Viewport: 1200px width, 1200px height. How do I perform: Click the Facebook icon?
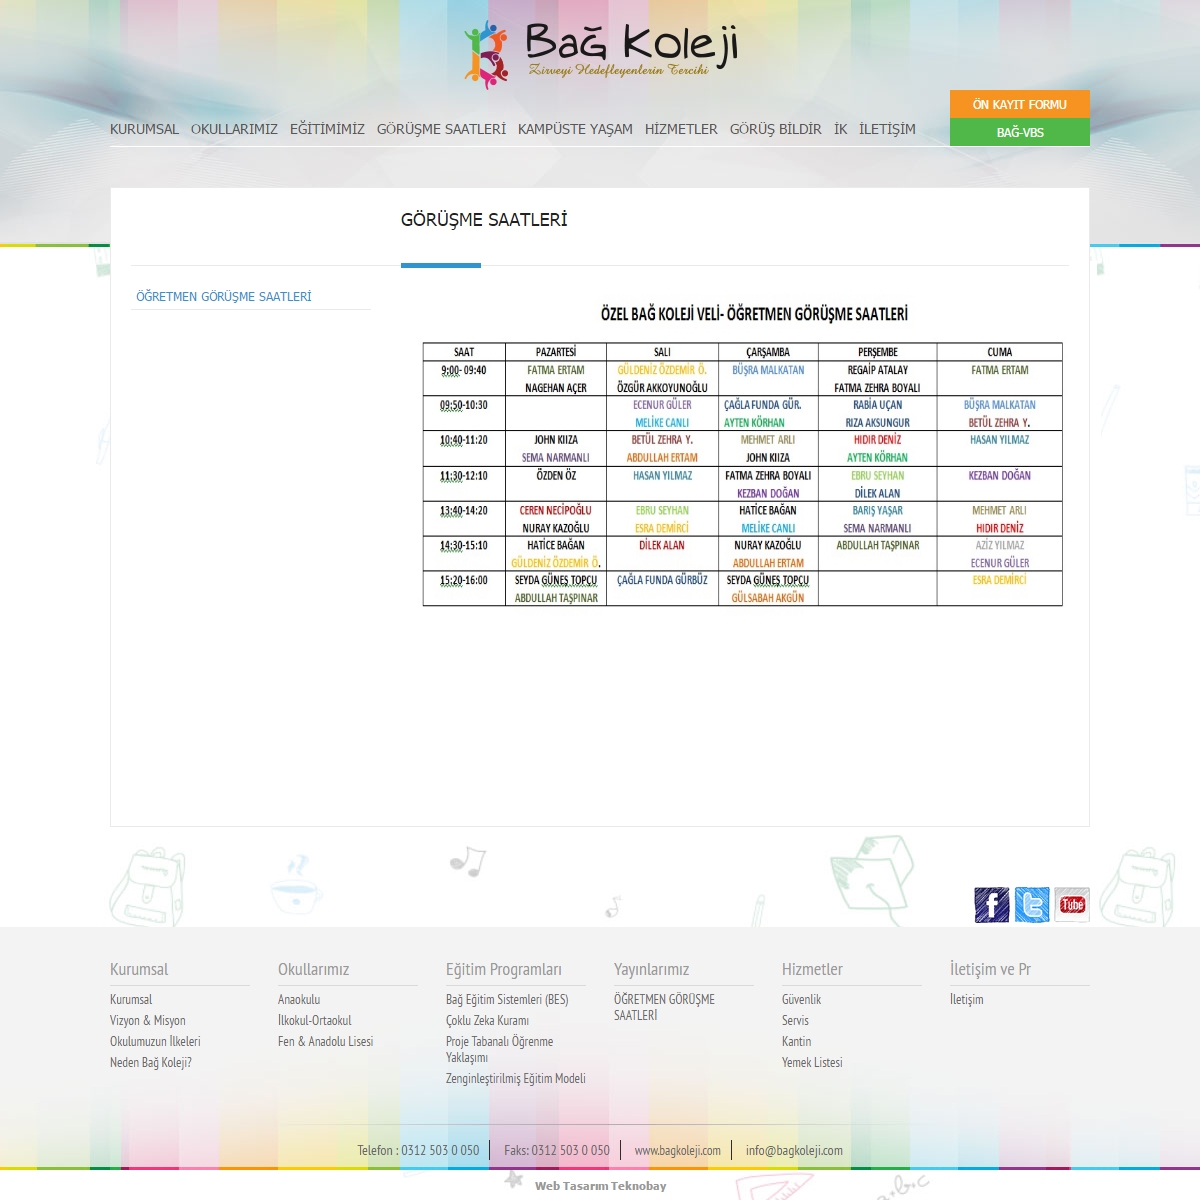pos(991,904)
